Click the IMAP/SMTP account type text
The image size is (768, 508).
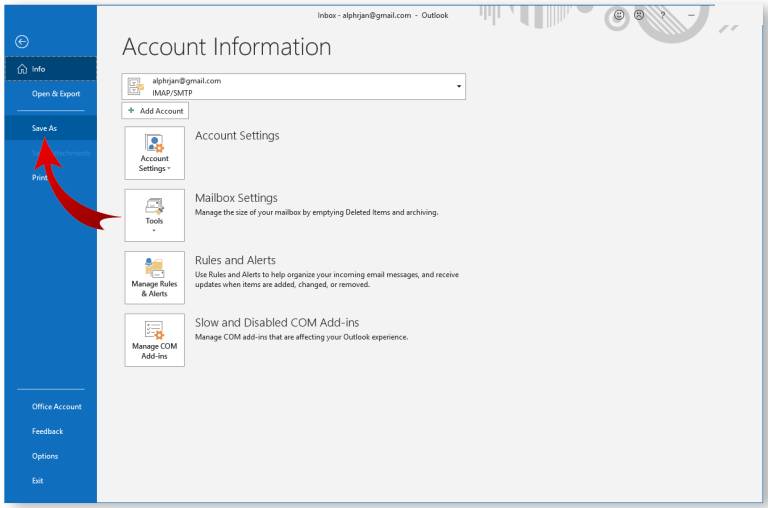[x=172, y=93]
